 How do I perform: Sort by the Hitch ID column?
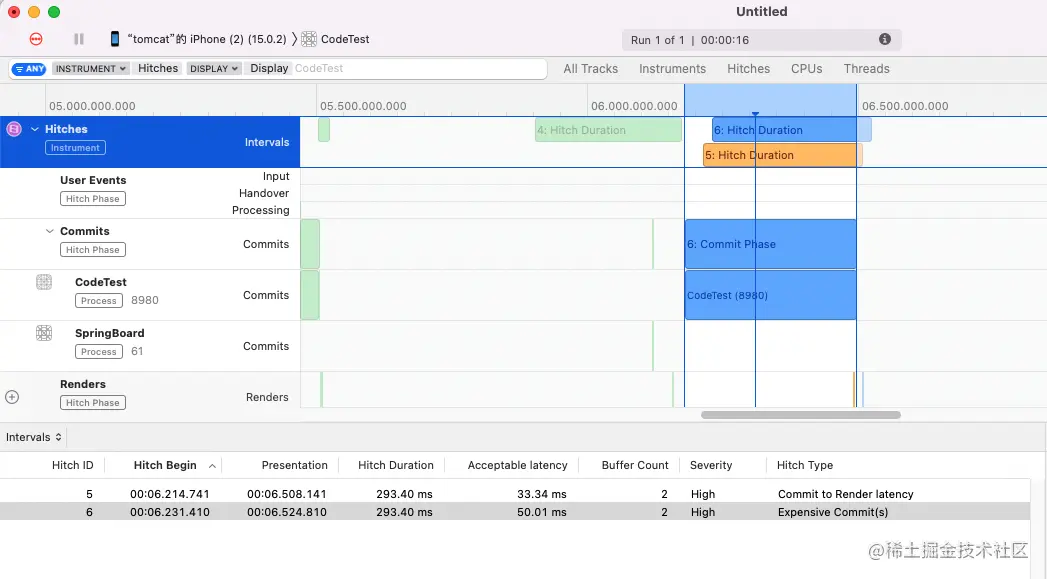[73, 465]
